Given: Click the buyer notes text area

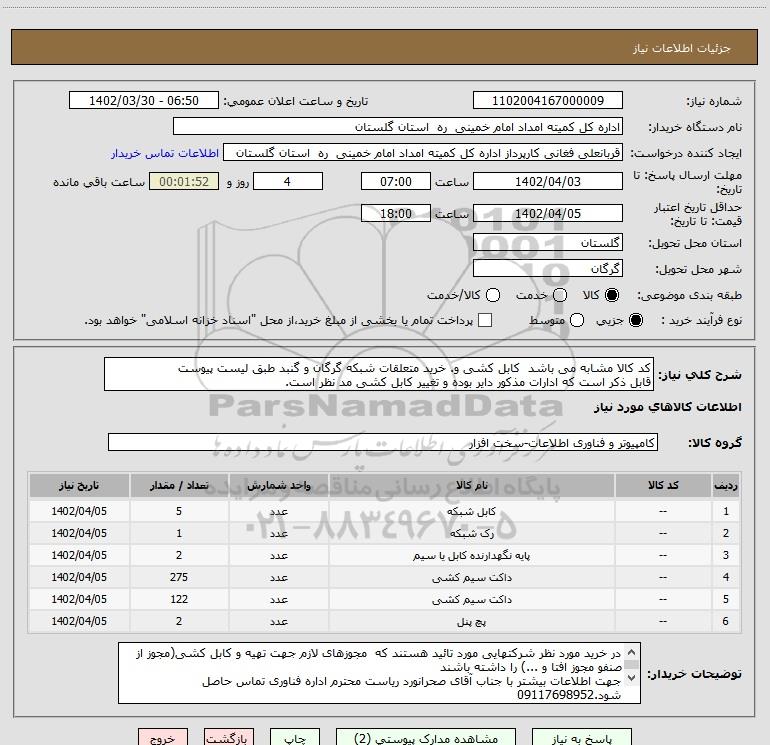Looking at the screenshot, I should [x=379, y=673].
